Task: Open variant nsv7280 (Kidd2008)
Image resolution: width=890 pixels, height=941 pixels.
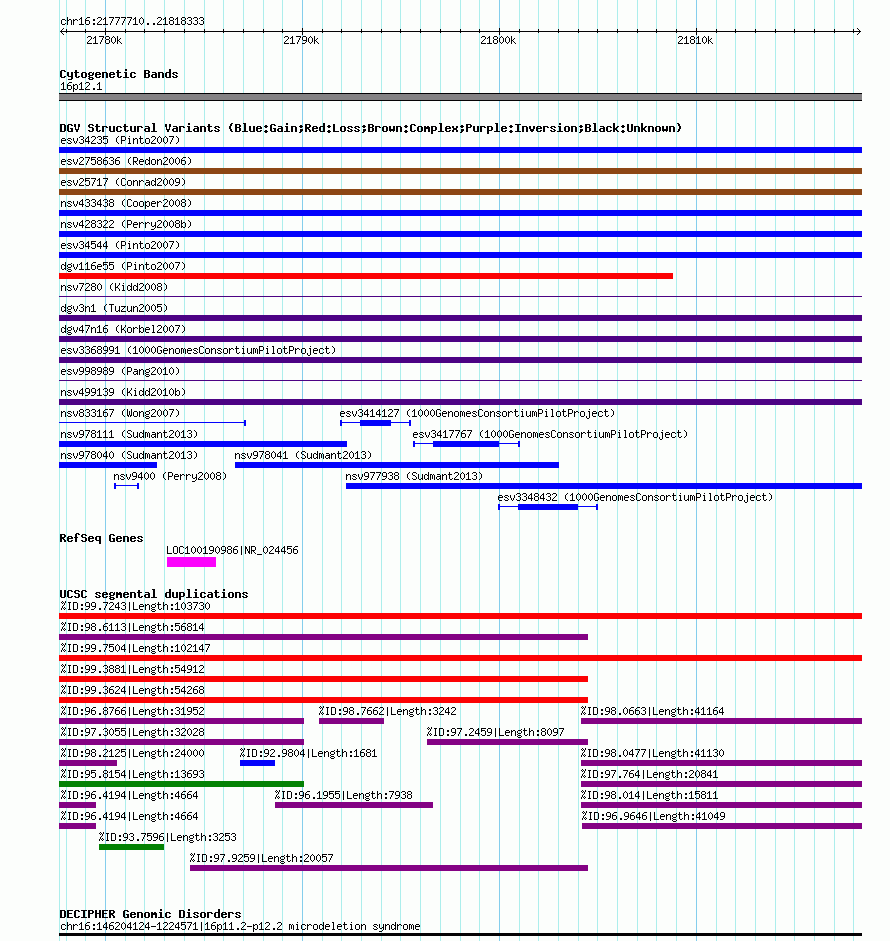Action: click(114, 287)
